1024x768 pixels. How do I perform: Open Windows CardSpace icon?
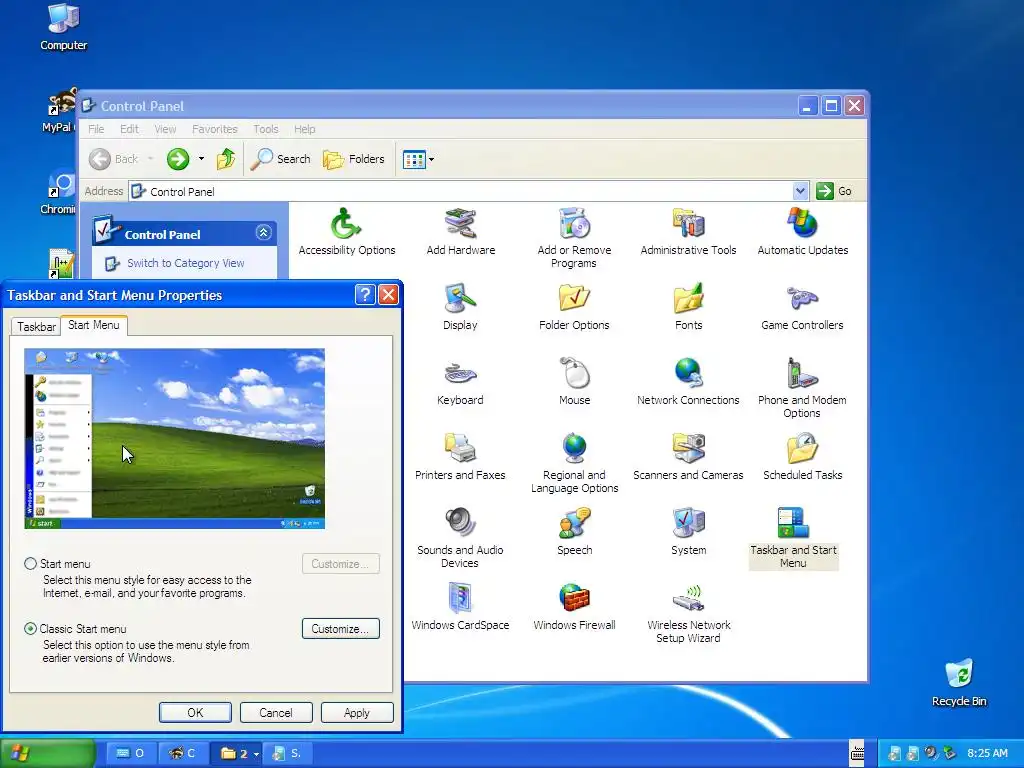[x=460, y=607]
